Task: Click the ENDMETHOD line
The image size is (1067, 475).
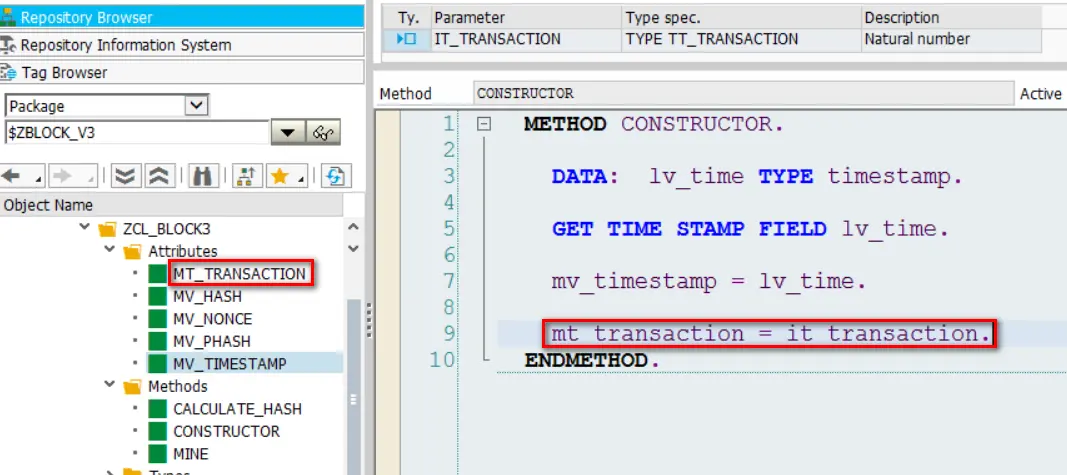Action: (x=591, y=360)
